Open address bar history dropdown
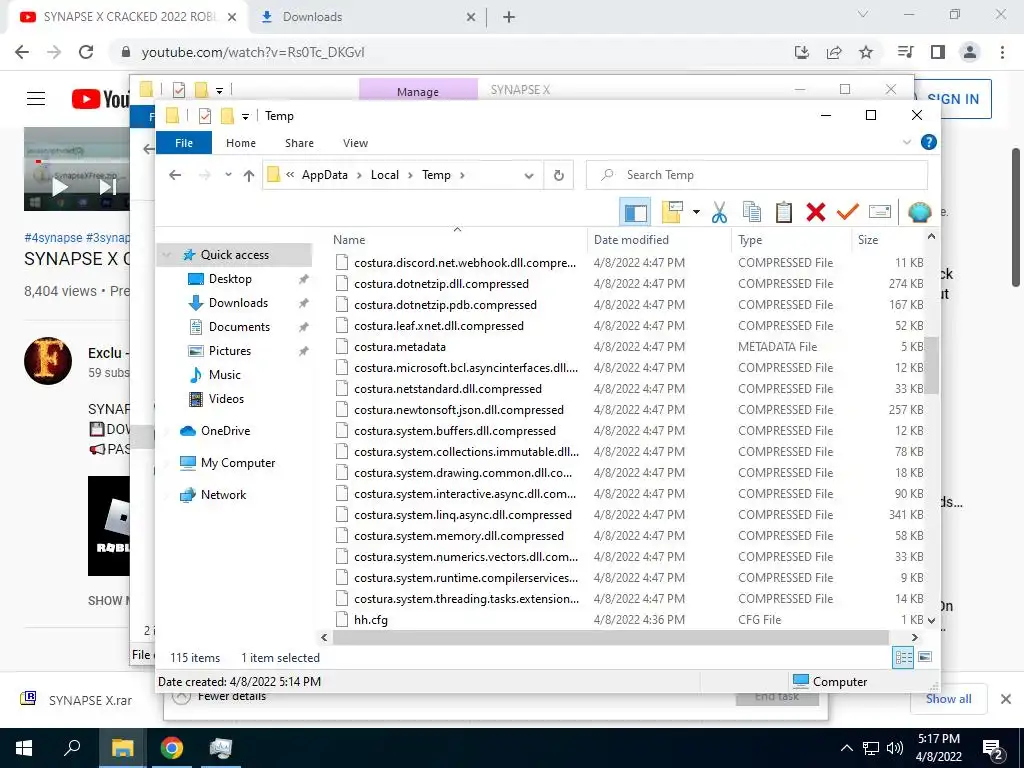The image size is (1024, 768). 529,175
